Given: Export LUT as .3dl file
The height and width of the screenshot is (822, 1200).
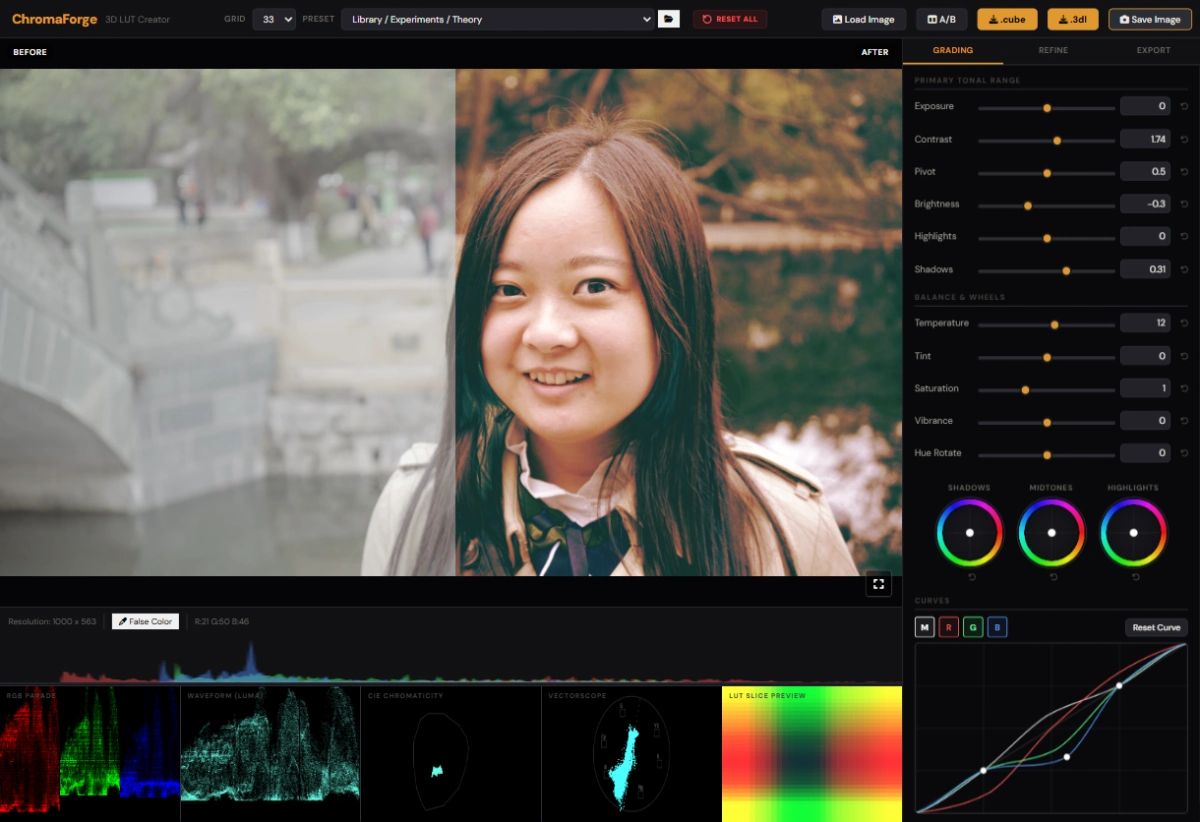Looking at the screenshot, I should pyautogui.click(x=1072, y=19).
